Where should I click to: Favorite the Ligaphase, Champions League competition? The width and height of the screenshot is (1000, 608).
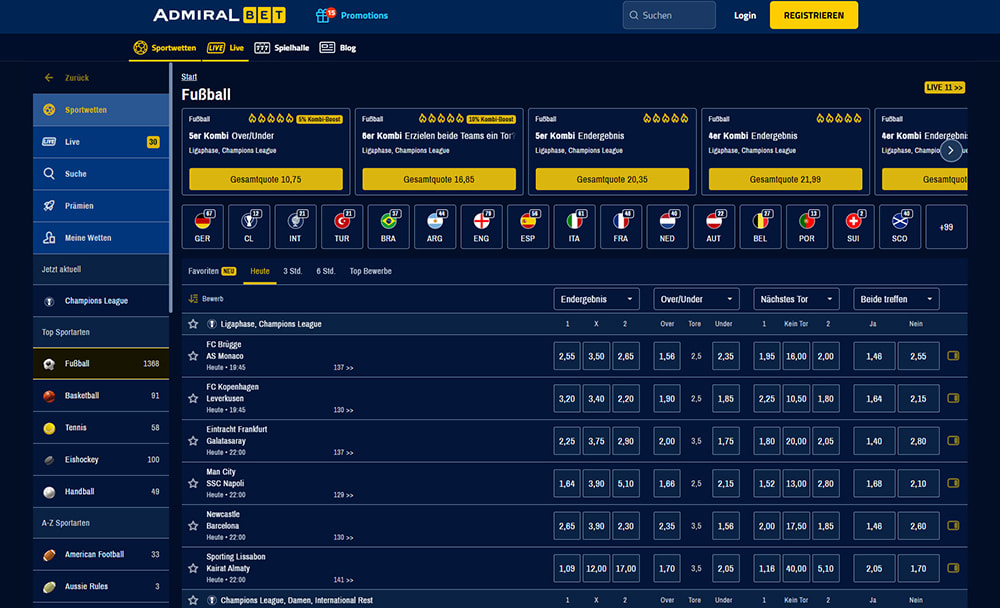[193, 324]
